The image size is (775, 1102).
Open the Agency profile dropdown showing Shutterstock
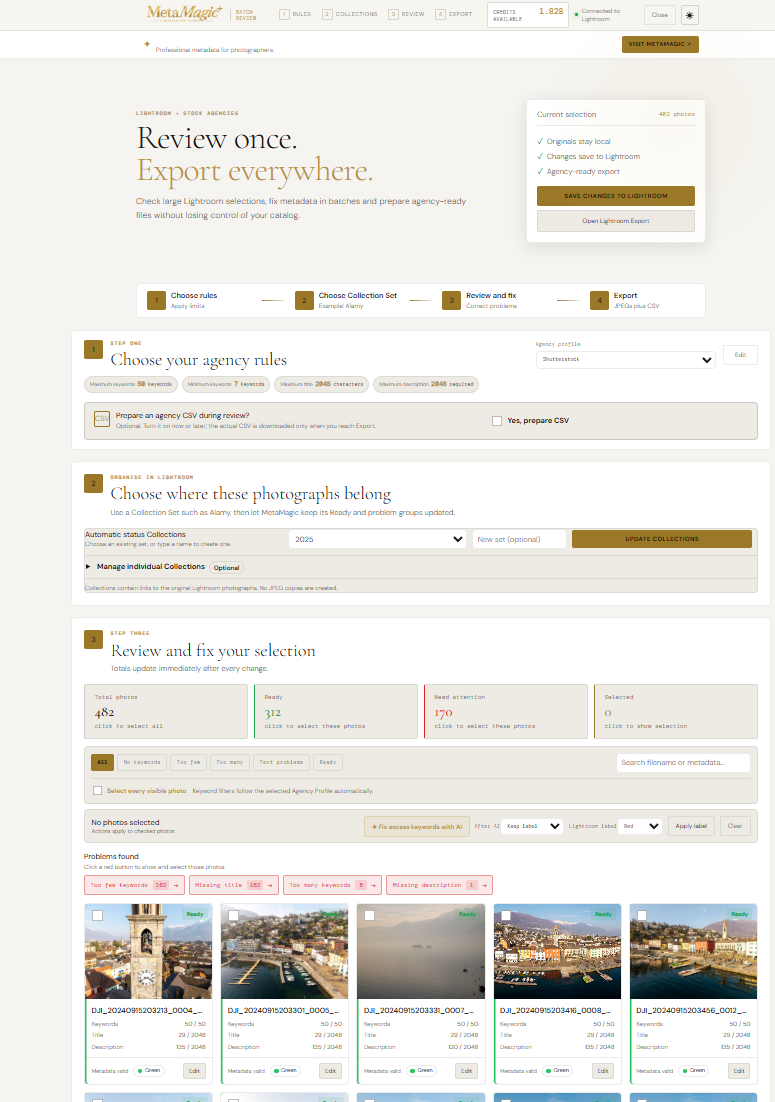point(625,359)
